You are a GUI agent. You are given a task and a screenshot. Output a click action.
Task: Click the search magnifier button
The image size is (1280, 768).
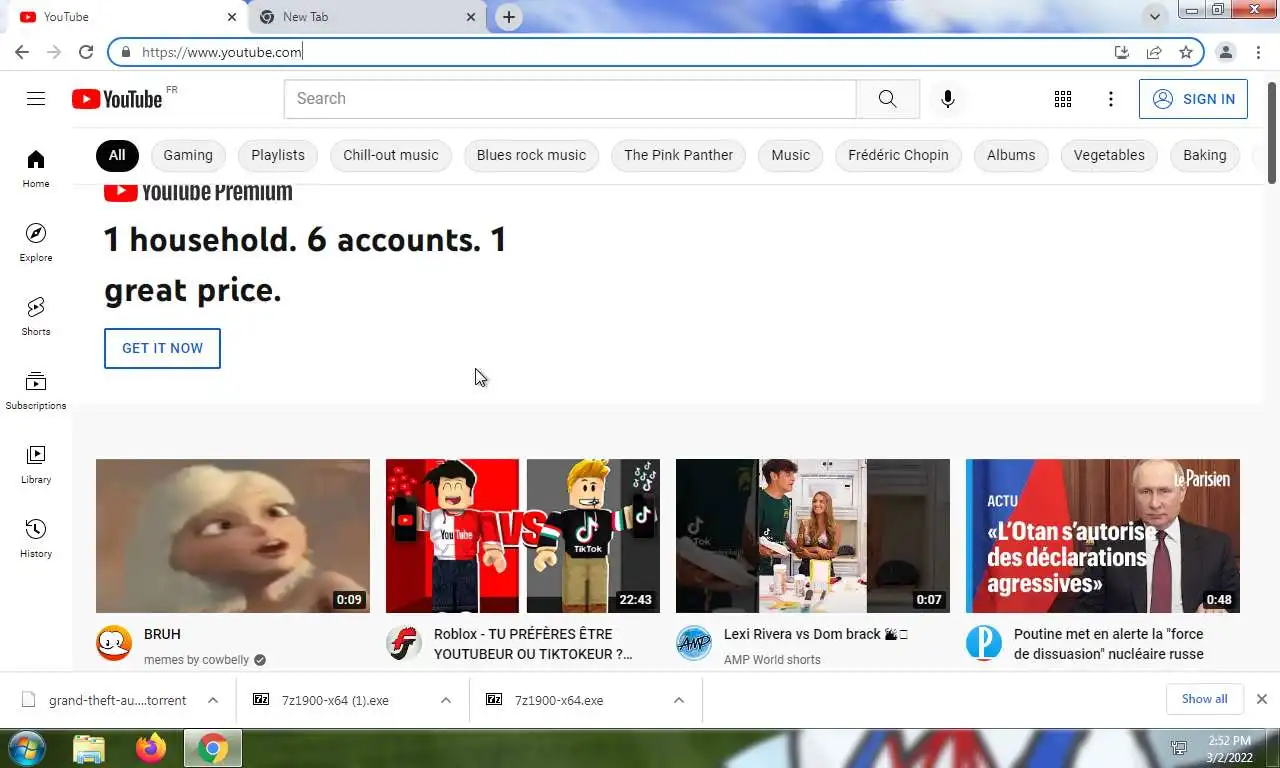[x=888, y=99]
